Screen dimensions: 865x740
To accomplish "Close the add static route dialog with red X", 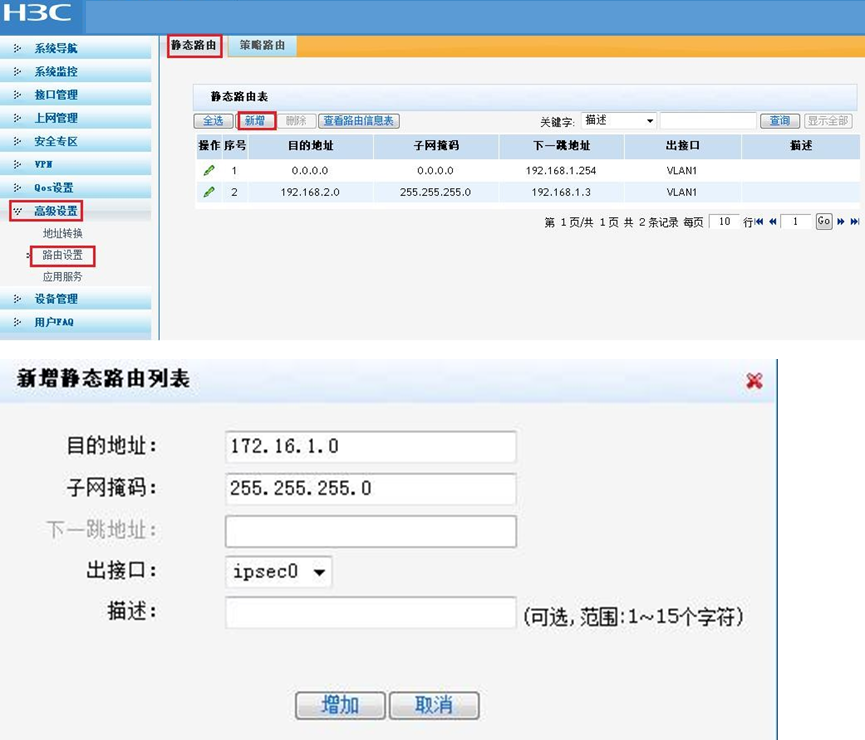I will click(x=754, y=380).
